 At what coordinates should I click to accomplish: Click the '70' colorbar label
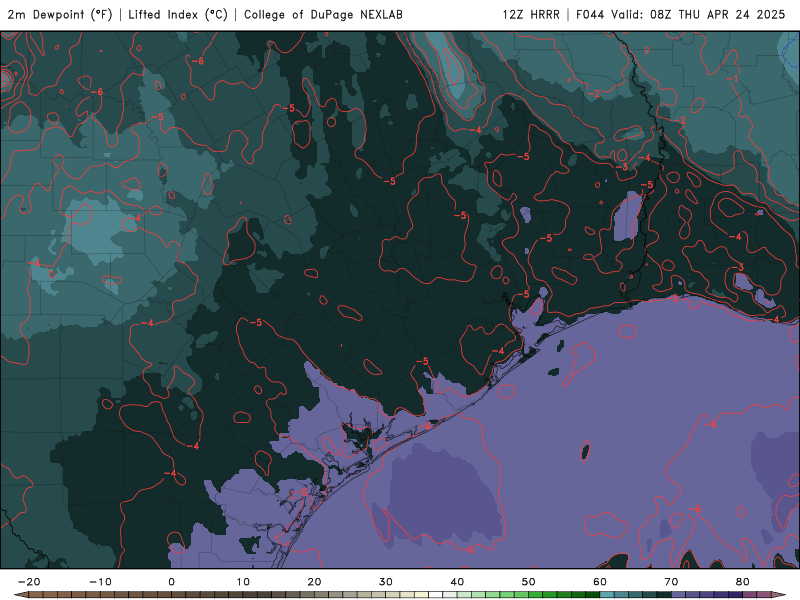(671, 582)
